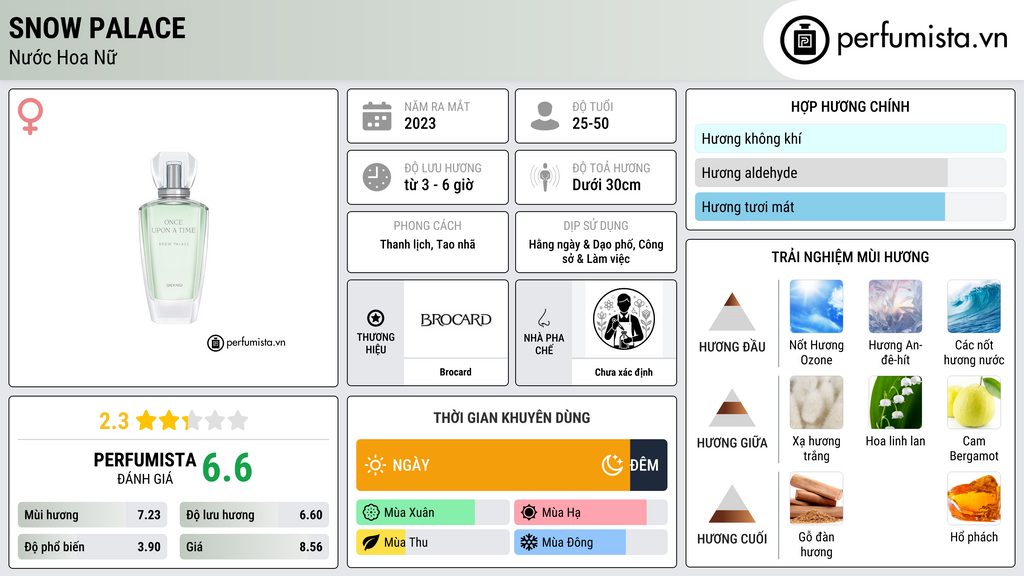Click the Brocard brand name caption
Image resolution: width=1024 pixels, height=576 pixels.
click(455, 372)
